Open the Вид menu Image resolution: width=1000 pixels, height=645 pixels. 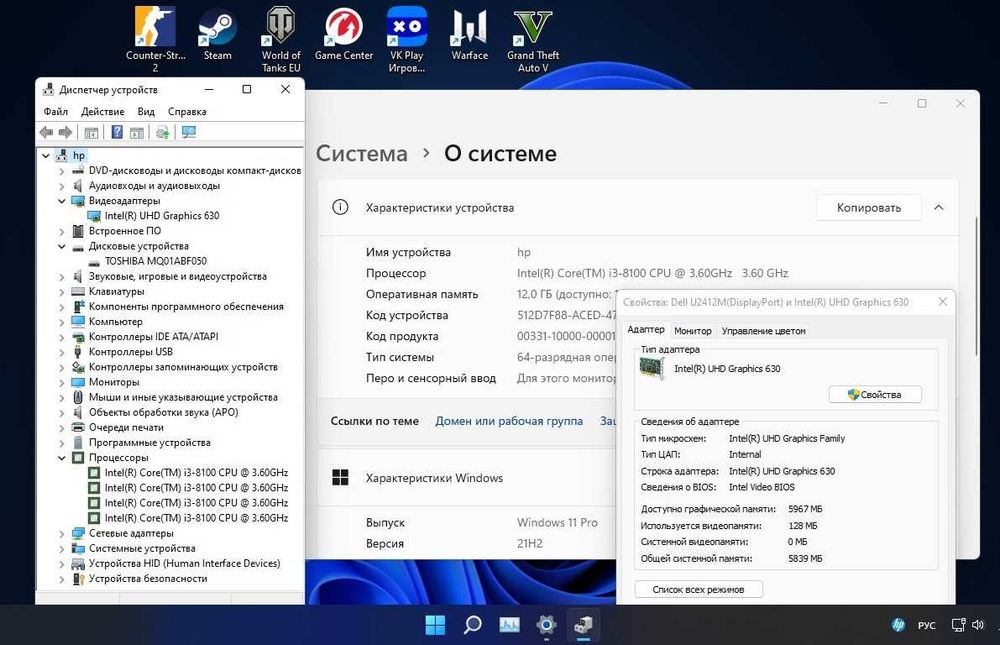coord(146,111)
